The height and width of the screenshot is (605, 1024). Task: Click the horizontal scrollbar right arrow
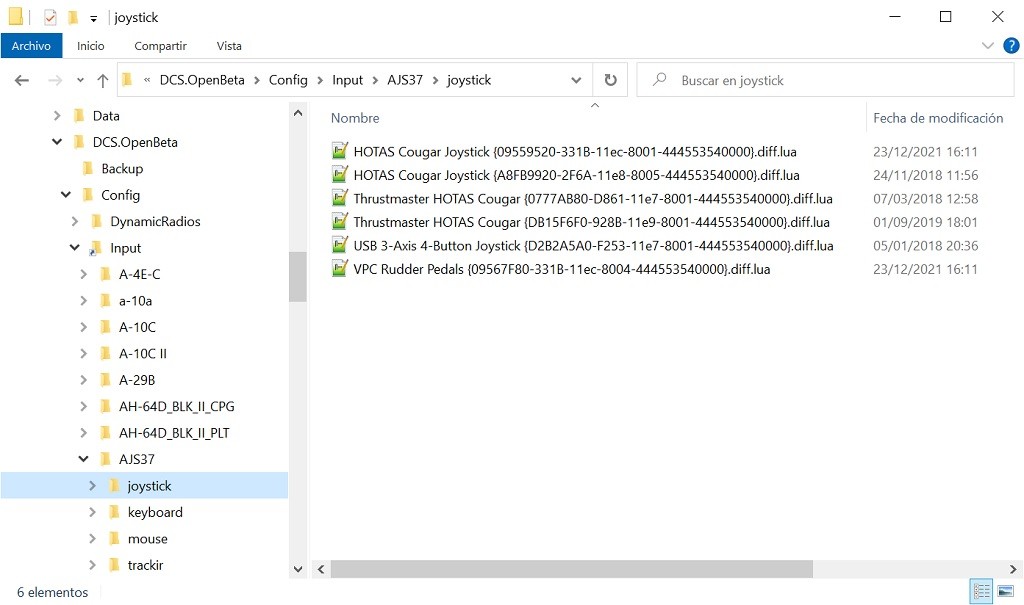1013,569
